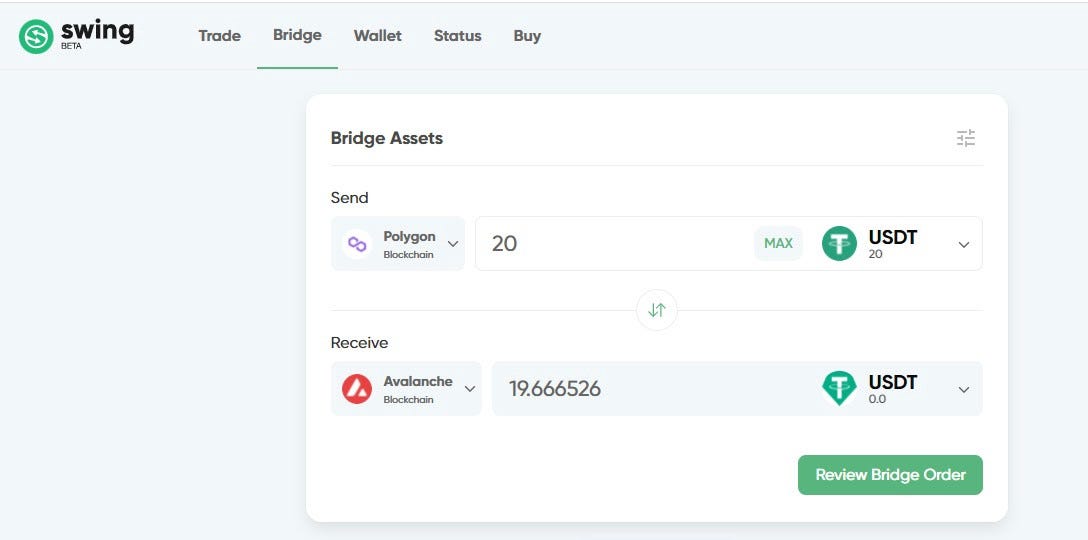Open the Receive USDT token dropdown
The height and width of the screenshot is (540, 1088).
point(964,389)
